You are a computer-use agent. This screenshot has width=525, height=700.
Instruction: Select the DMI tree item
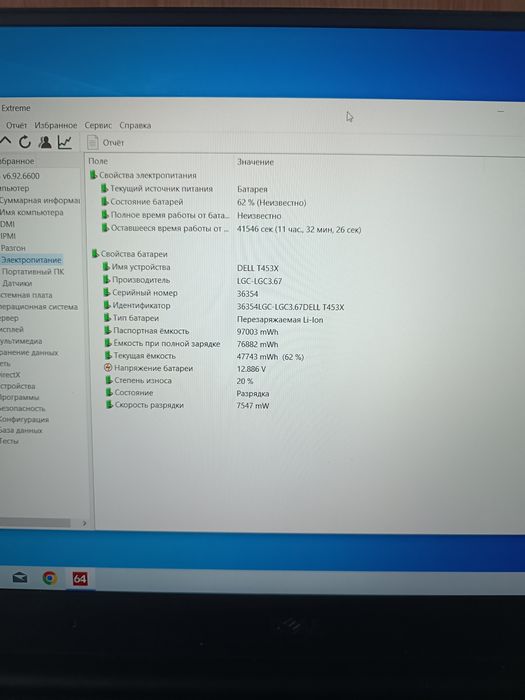tap(8, 224)
